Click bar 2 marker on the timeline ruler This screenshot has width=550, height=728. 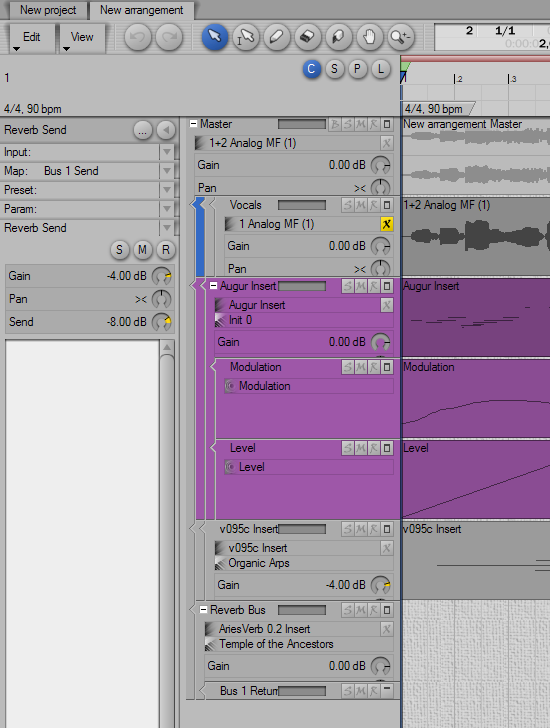pyautogui.click(x=455, y=79)
